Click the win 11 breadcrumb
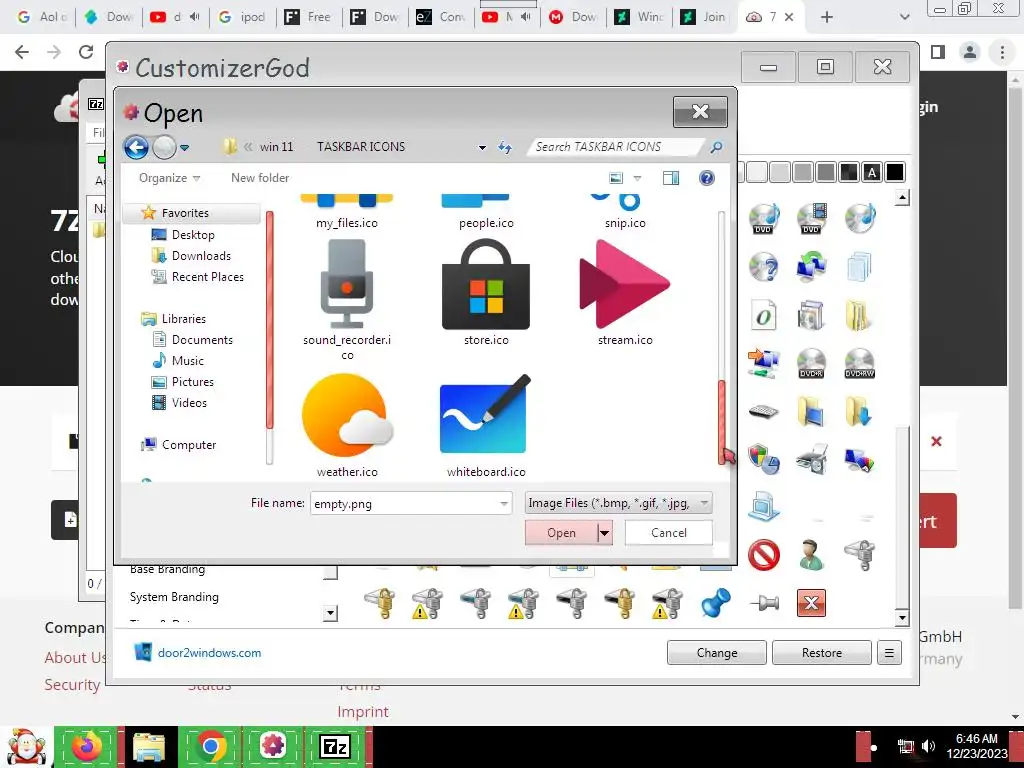Viewport: 1024px width, 768px height. tap(276, 147)
